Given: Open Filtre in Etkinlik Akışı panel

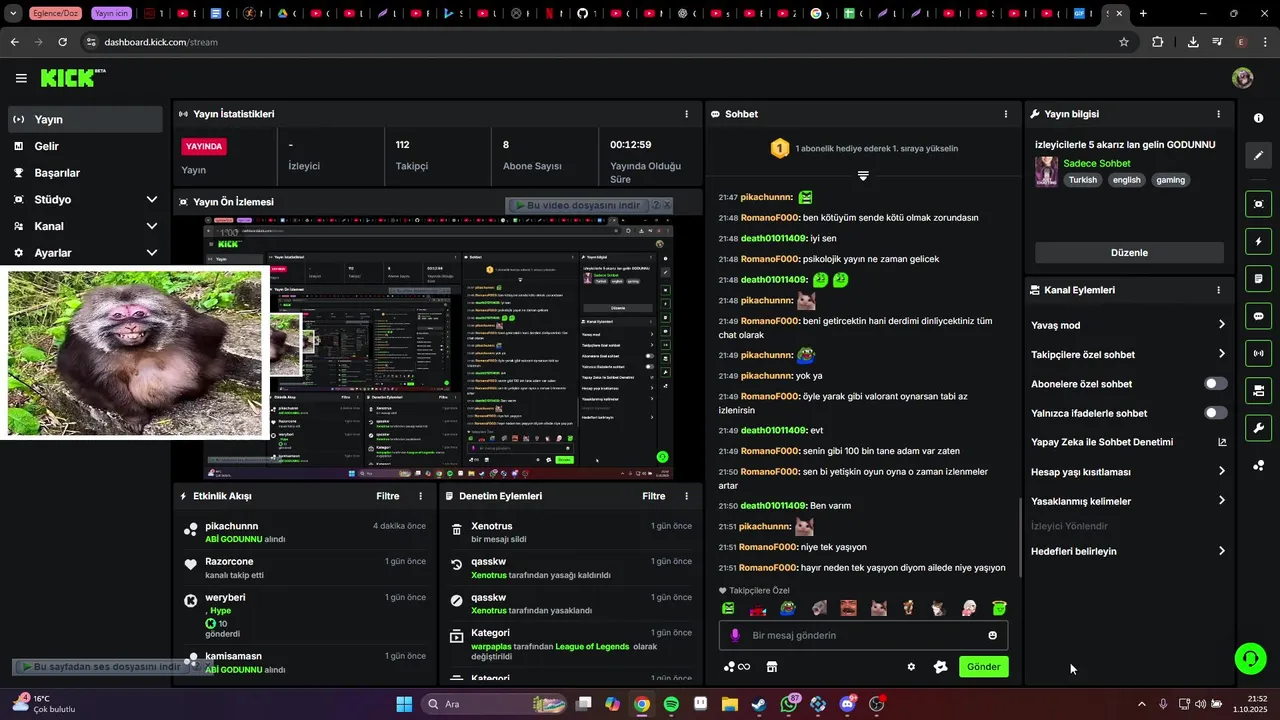Looking at the screenshot, I should (388, 496).
